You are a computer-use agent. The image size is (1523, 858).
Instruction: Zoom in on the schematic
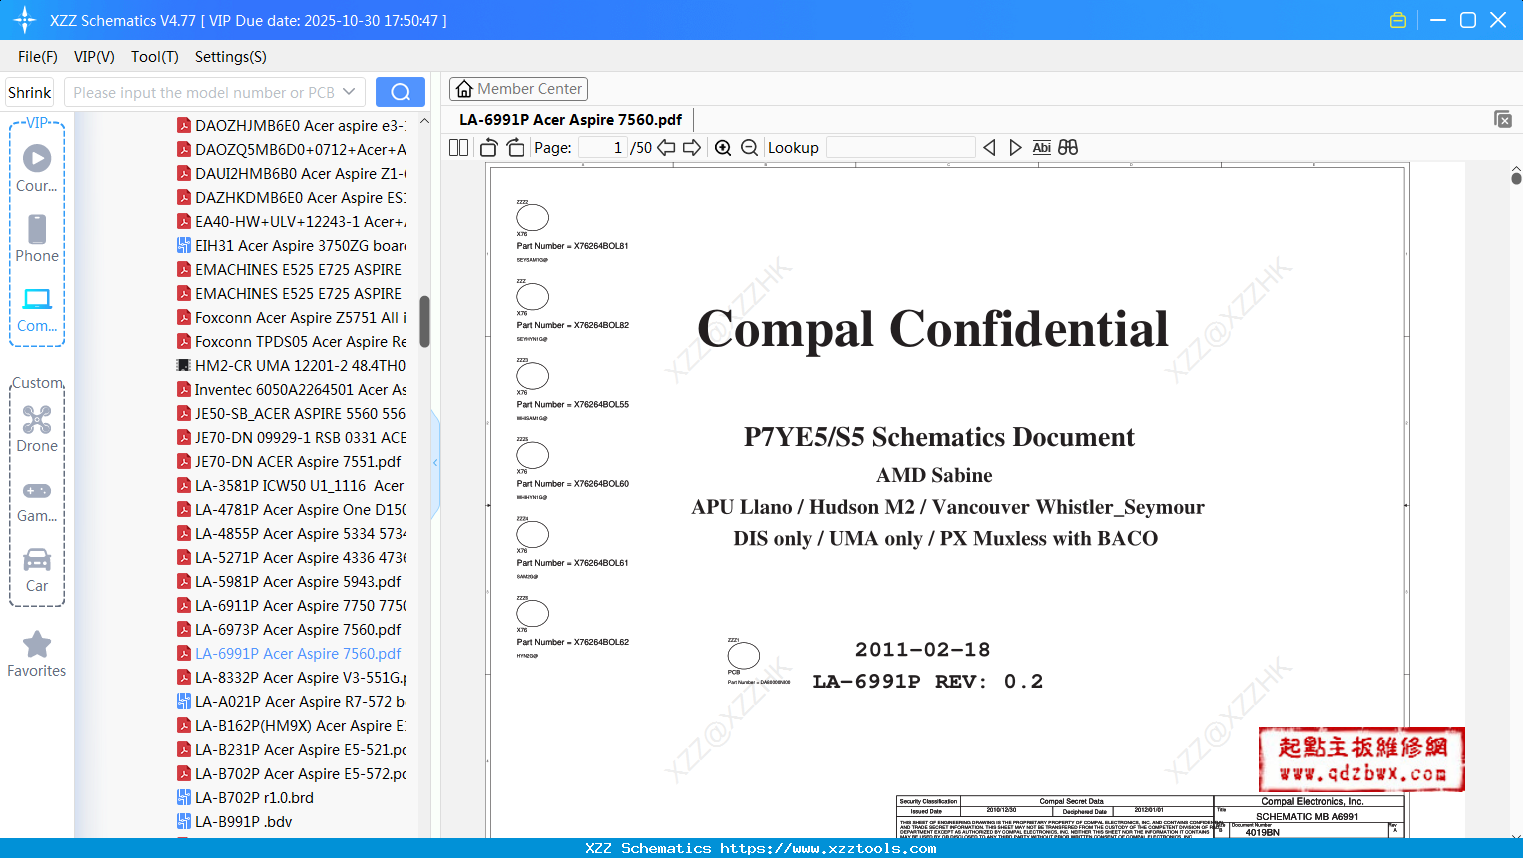click(723, 148)
